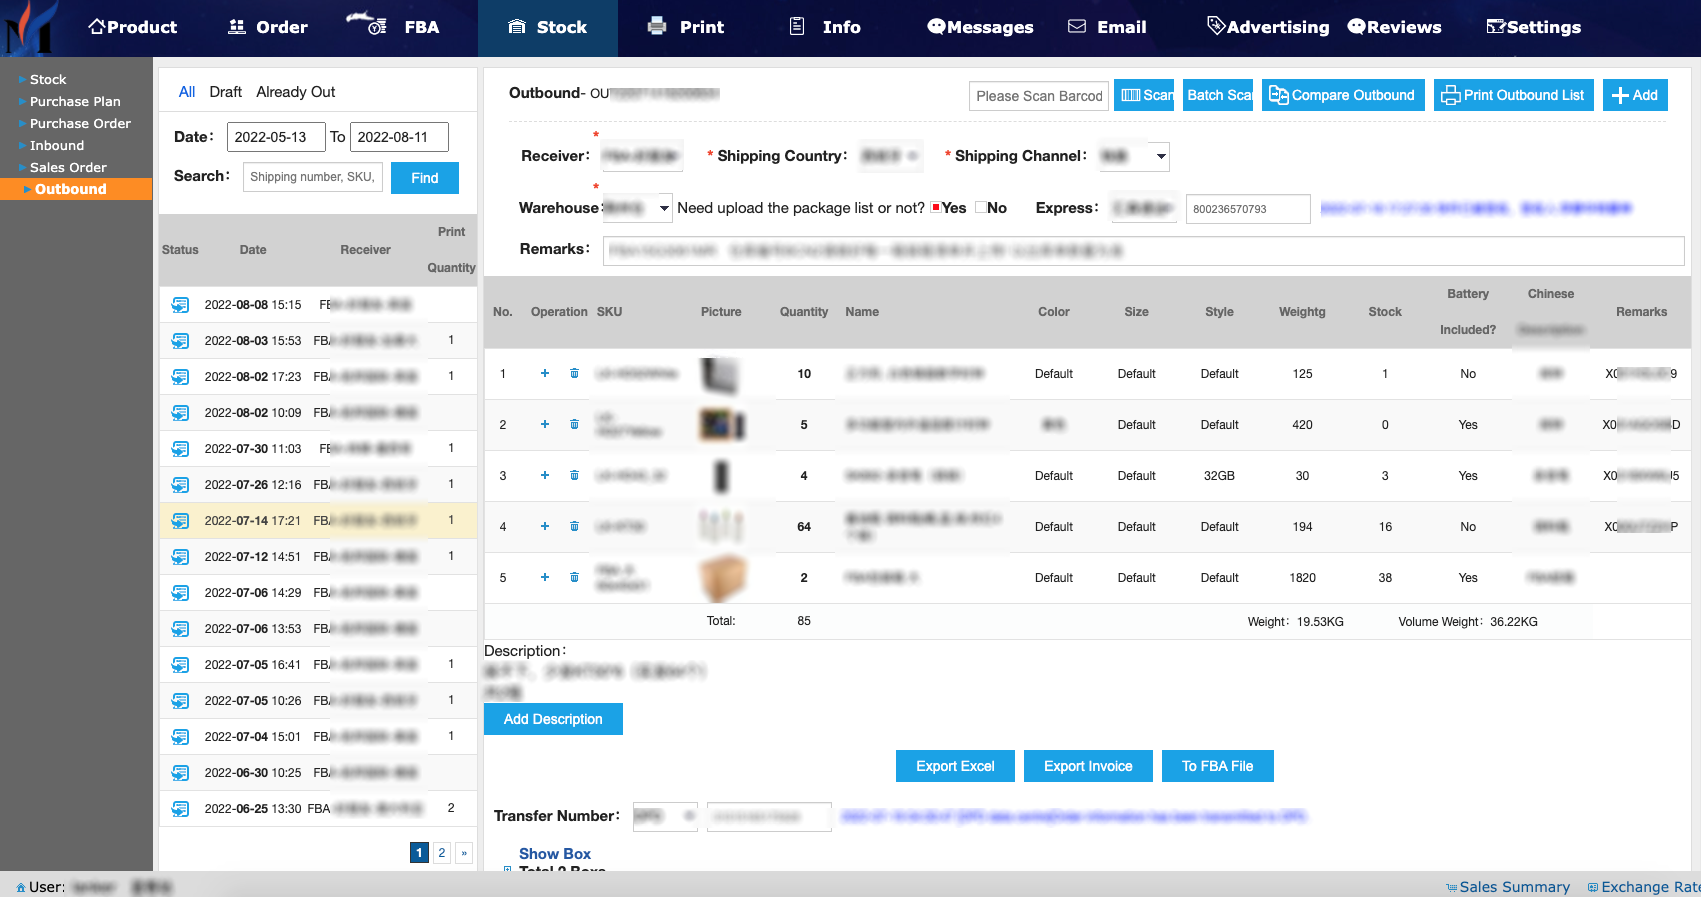The height and width of the screenshot is (897, 1701).
Task: Click print icon for 2022-08-08 15:15 entry
Action: click(180, 305)
